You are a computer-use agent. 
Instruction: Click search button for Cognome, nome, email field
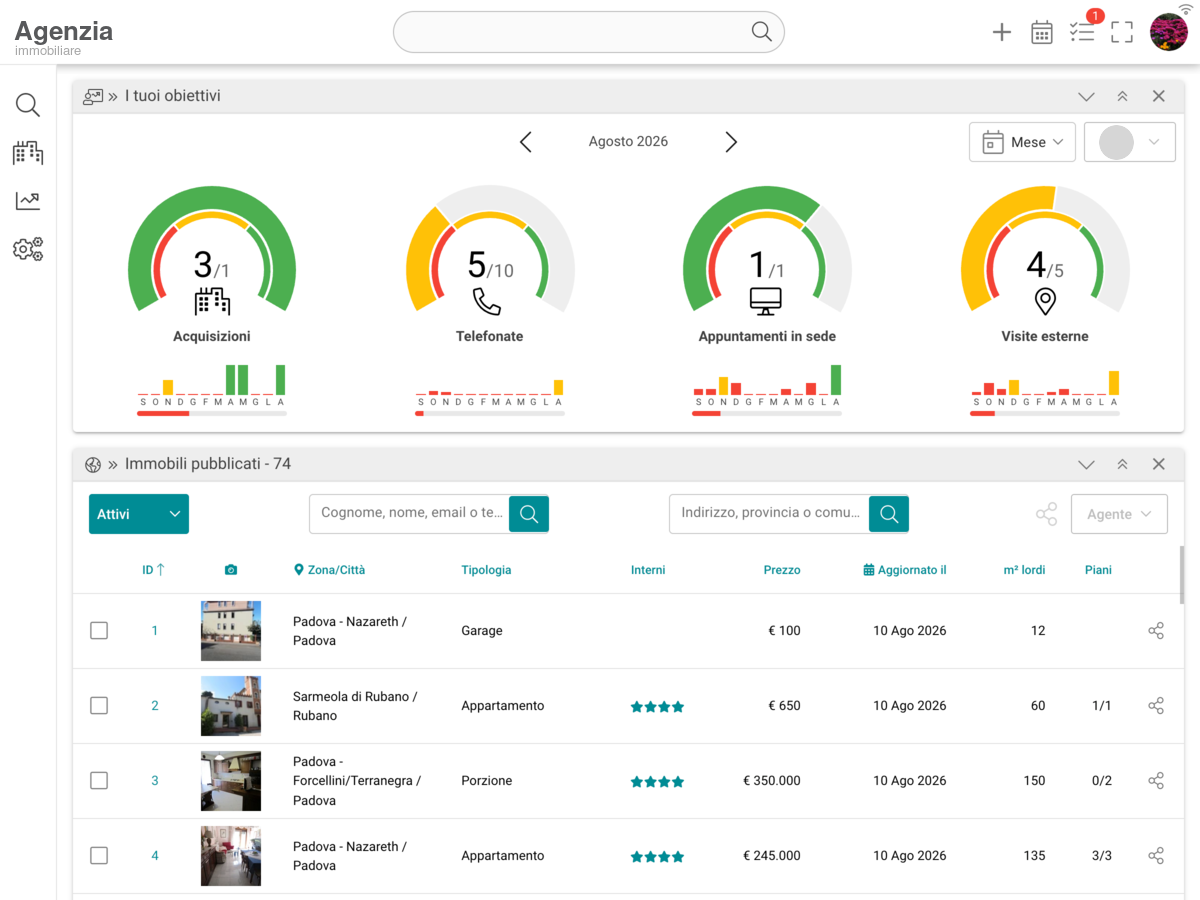529,514
